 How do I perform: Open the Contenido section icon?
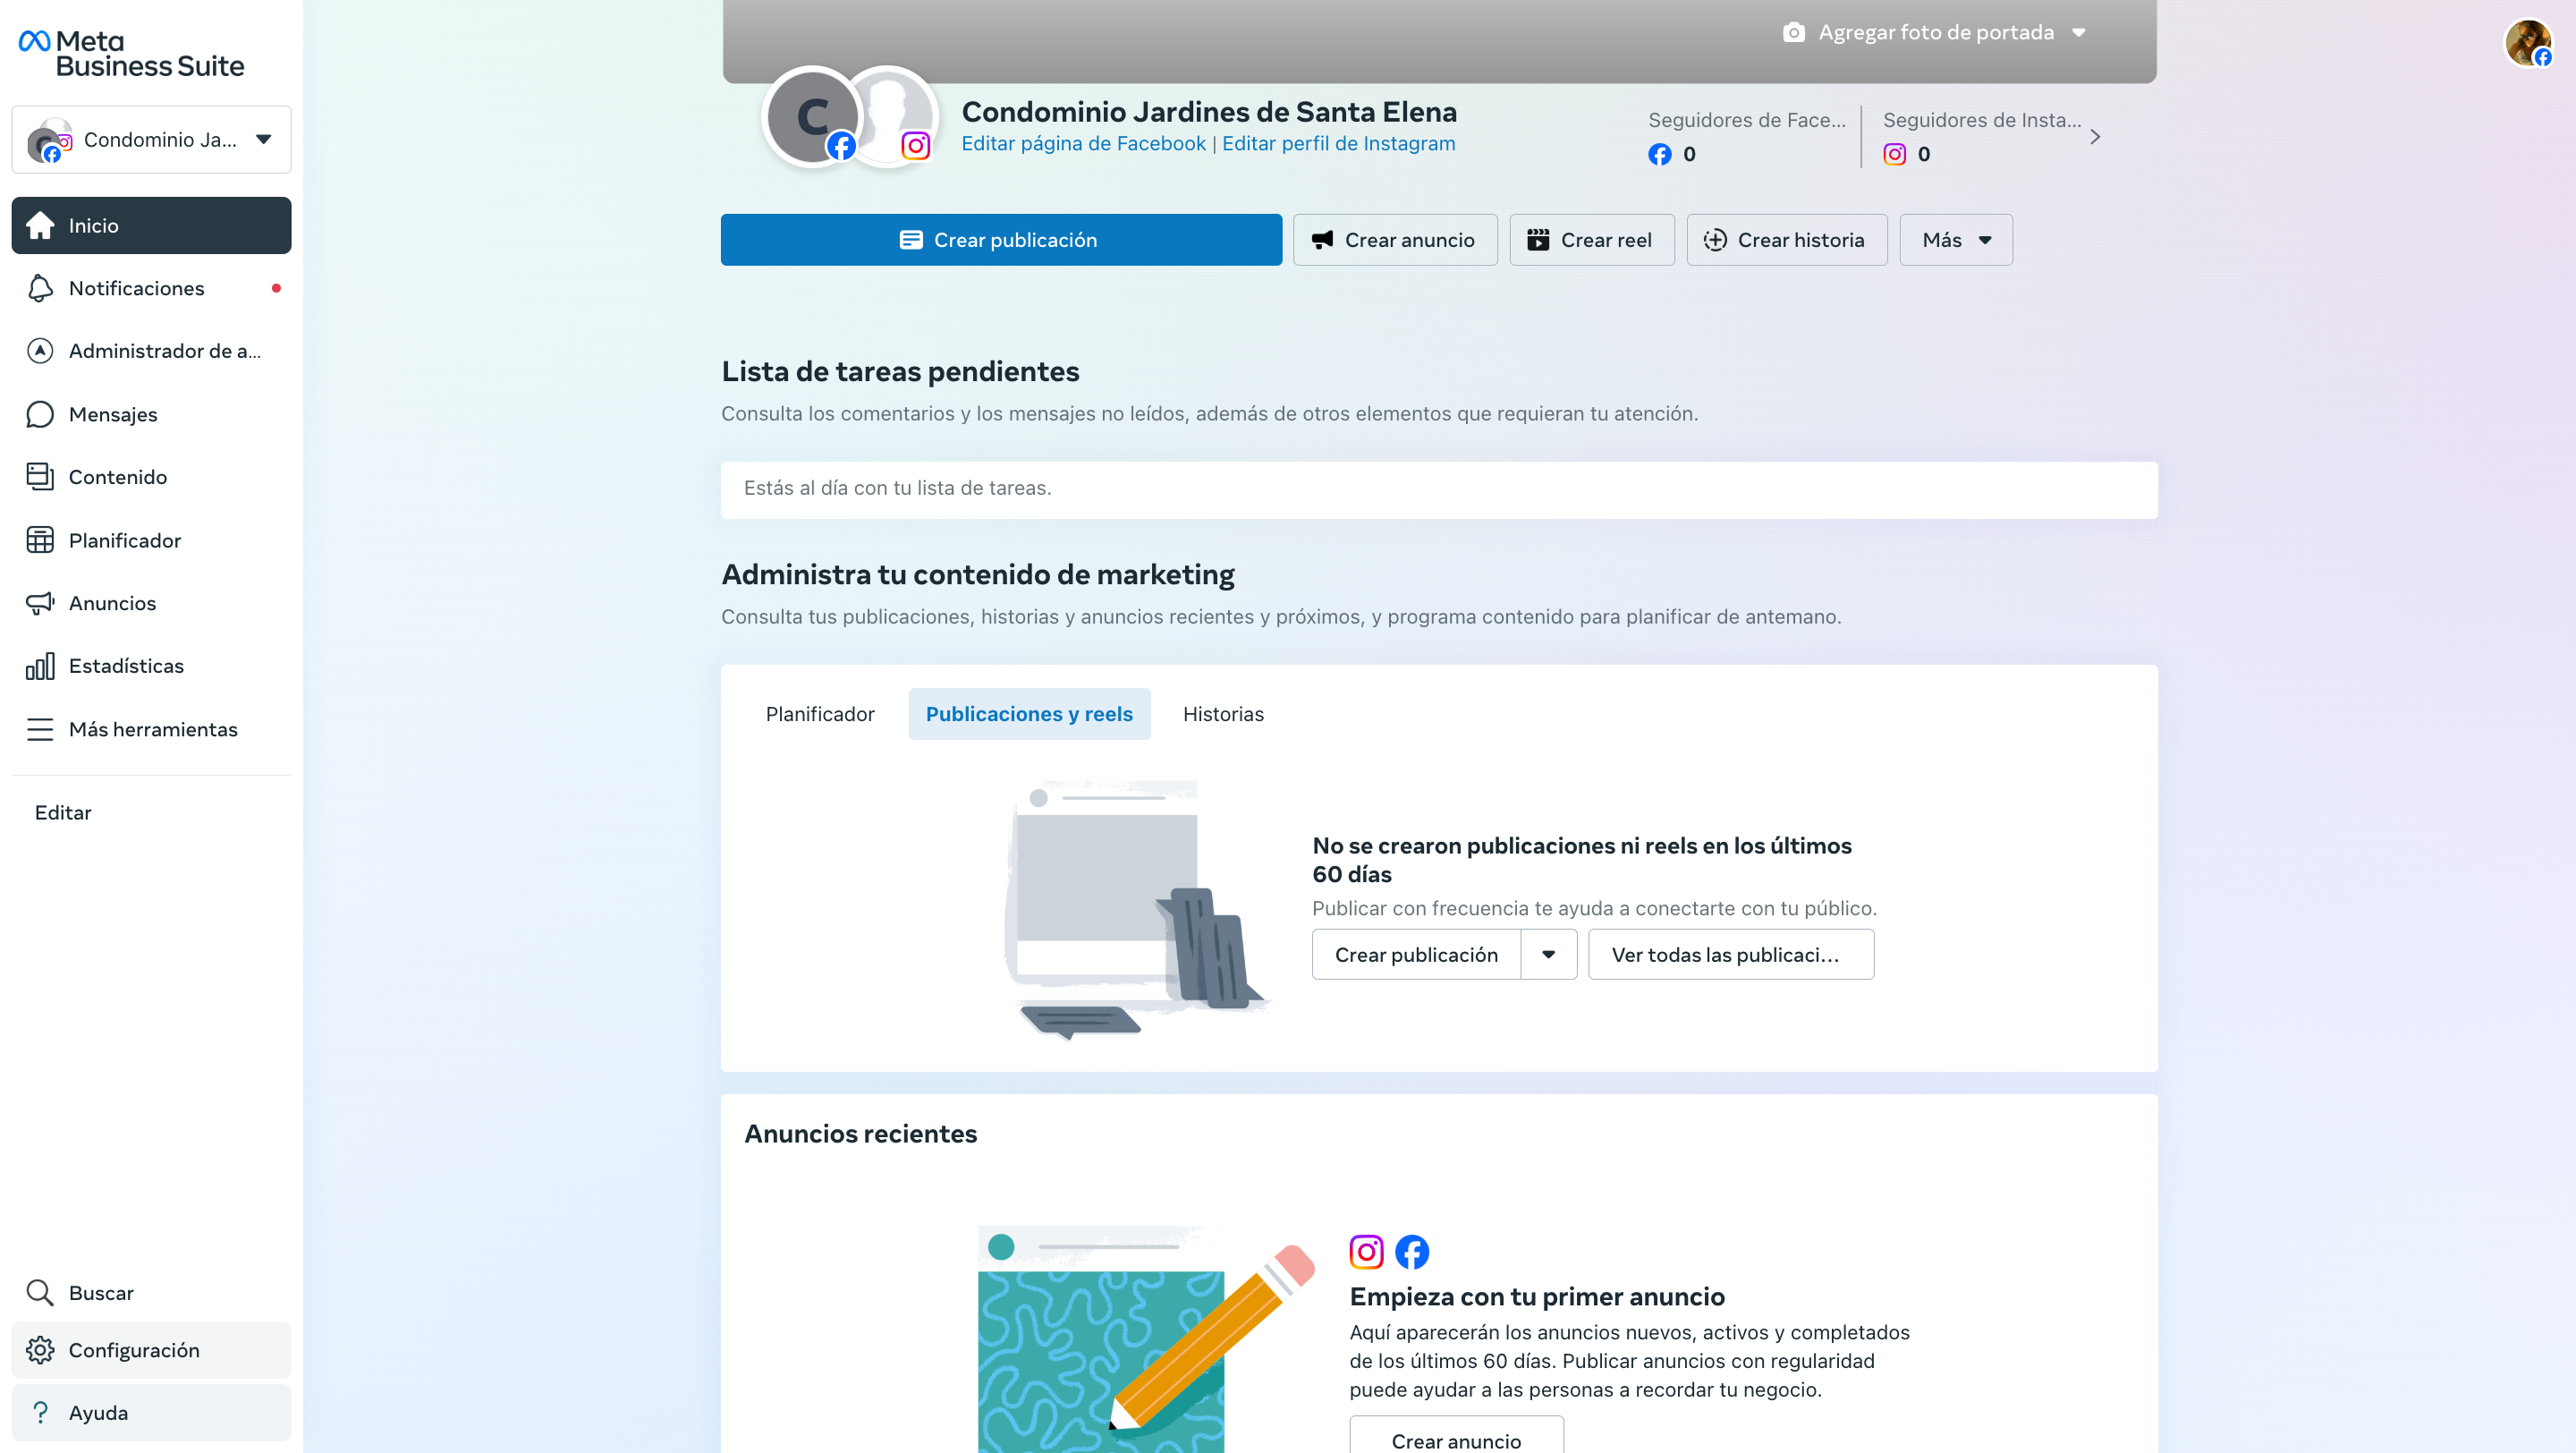40,477
